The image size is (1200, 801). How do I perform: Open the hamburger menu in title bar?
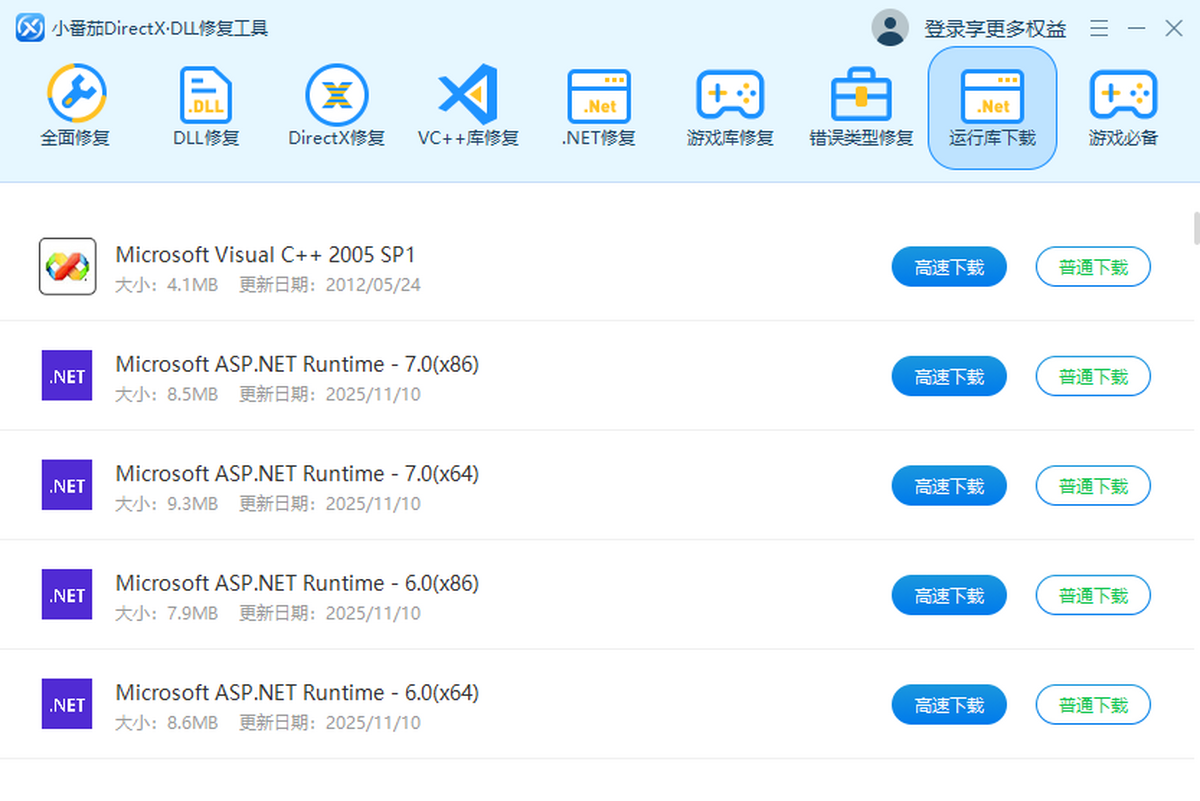point(1099,28)
